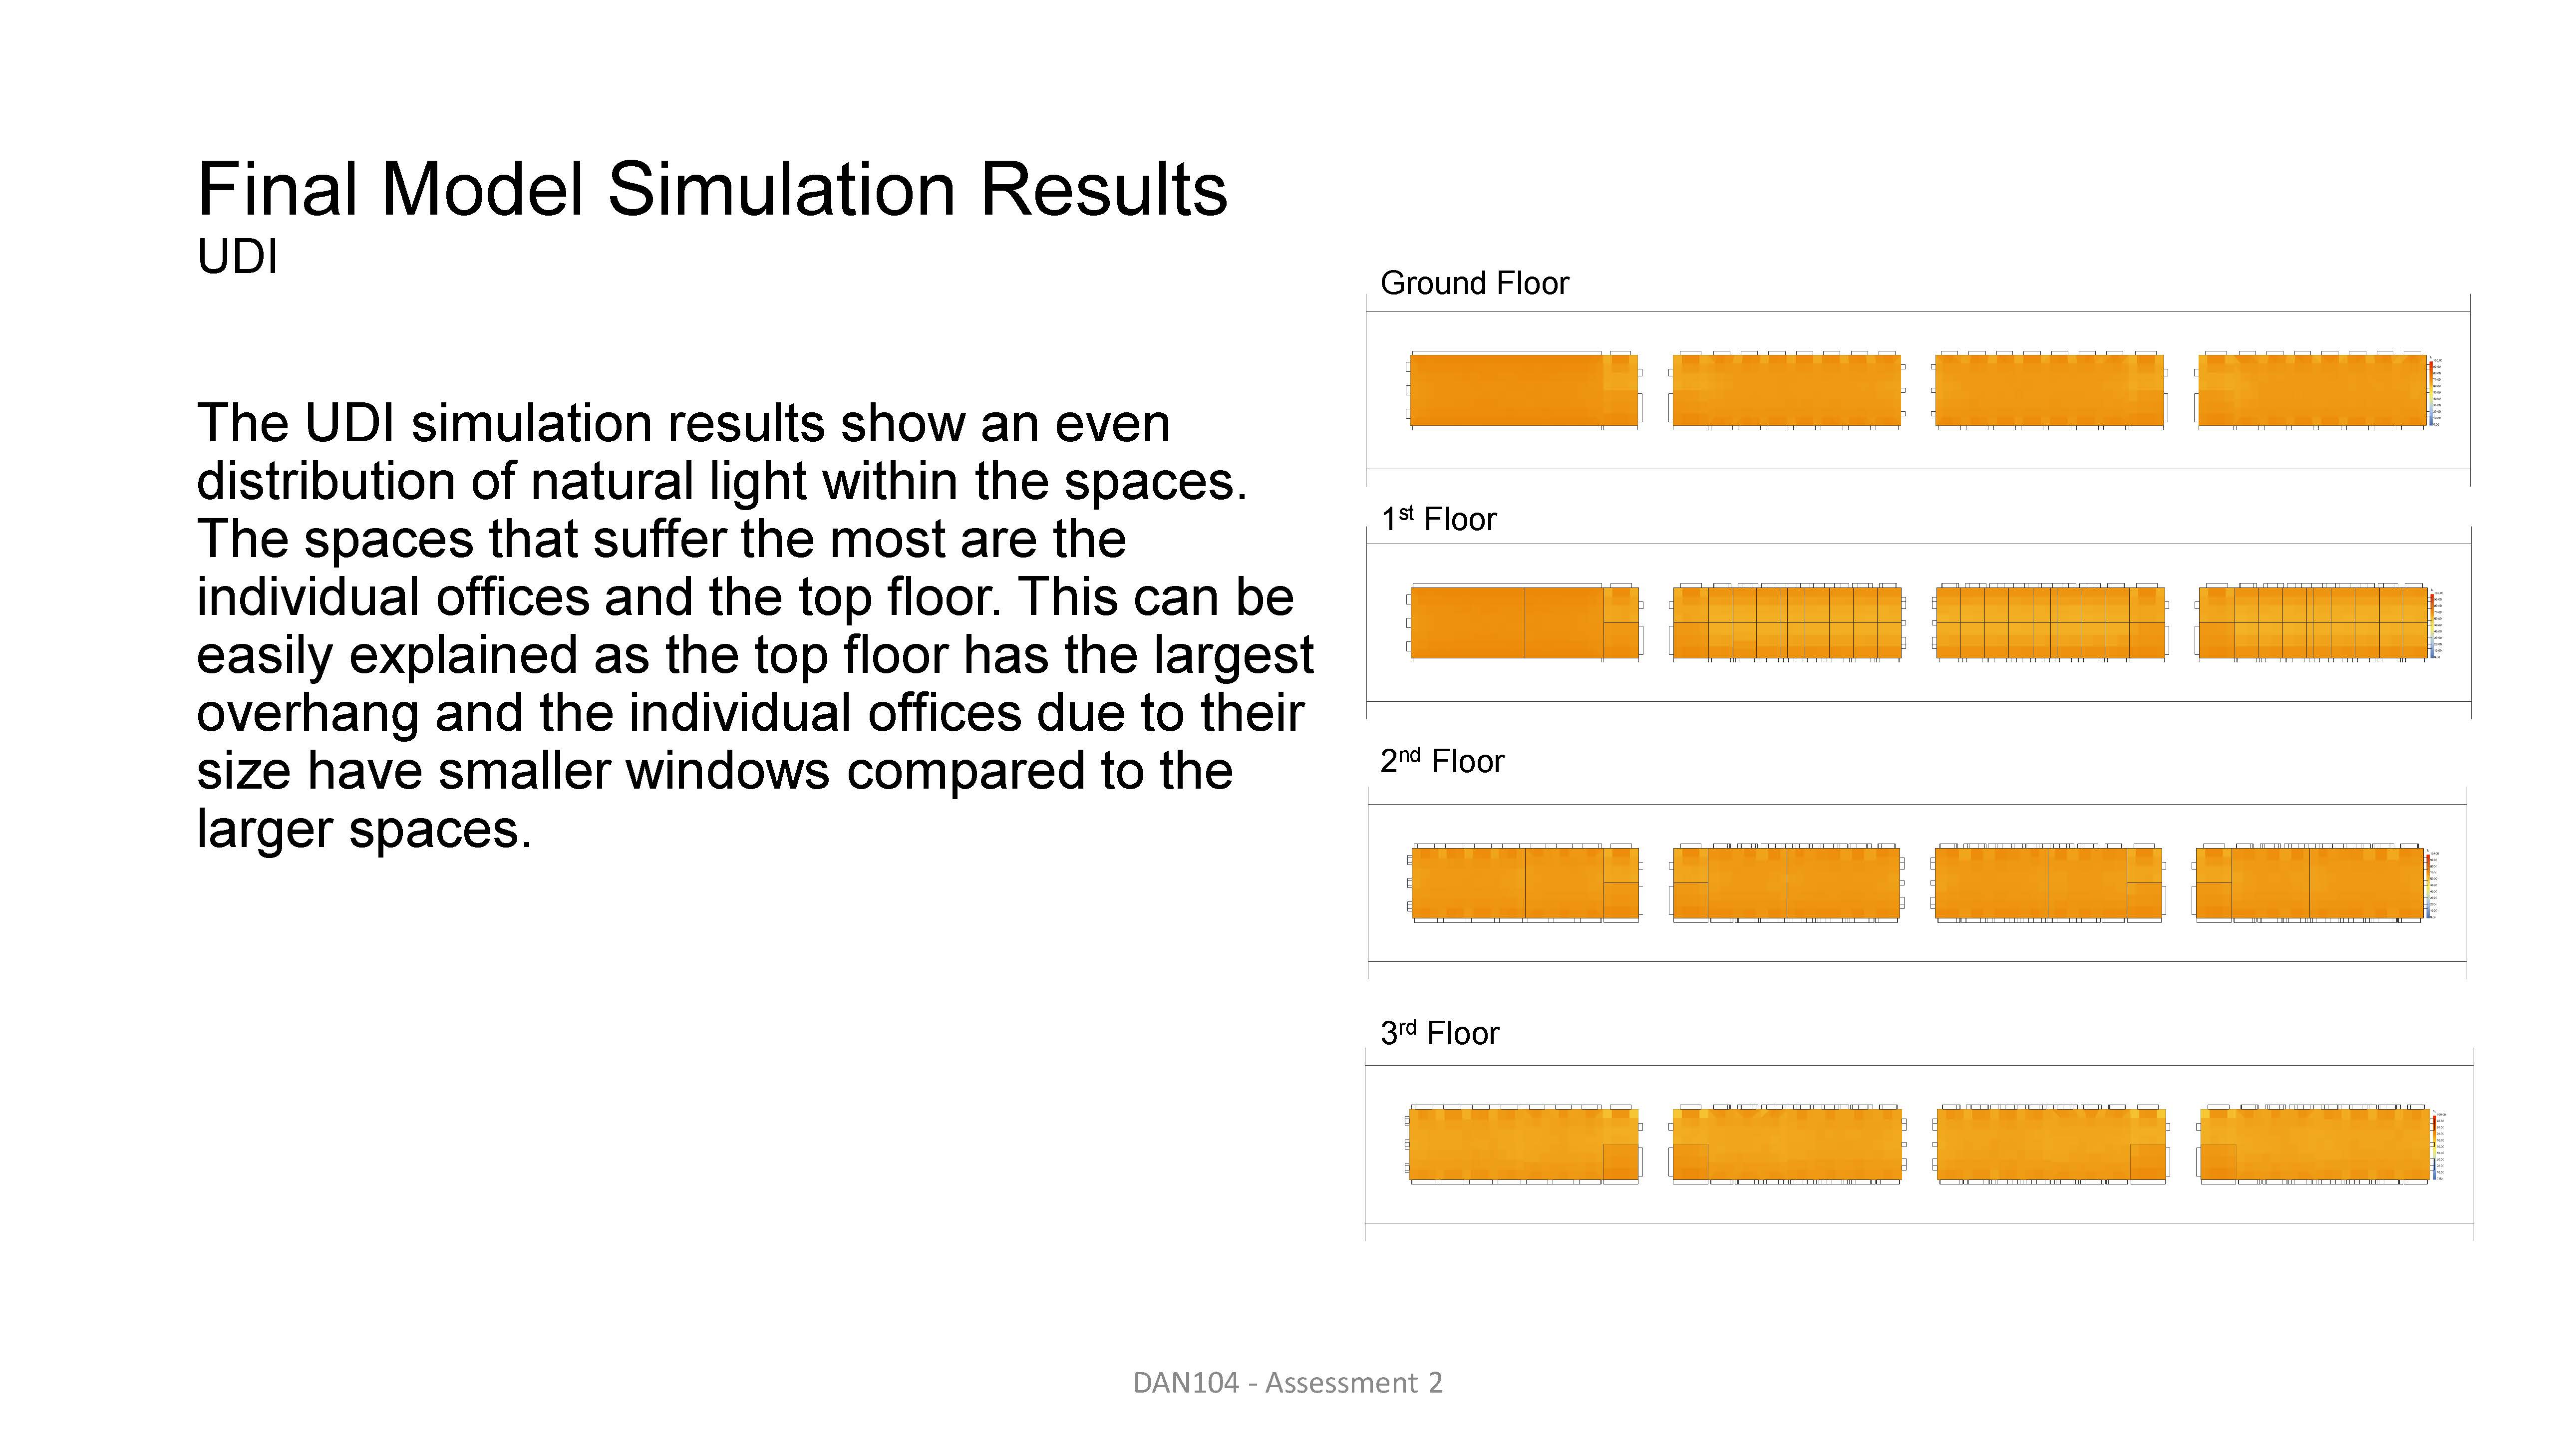
Task: Select the first 3rd Floor UDI heatmap
Action: tap(1523, 1145)
